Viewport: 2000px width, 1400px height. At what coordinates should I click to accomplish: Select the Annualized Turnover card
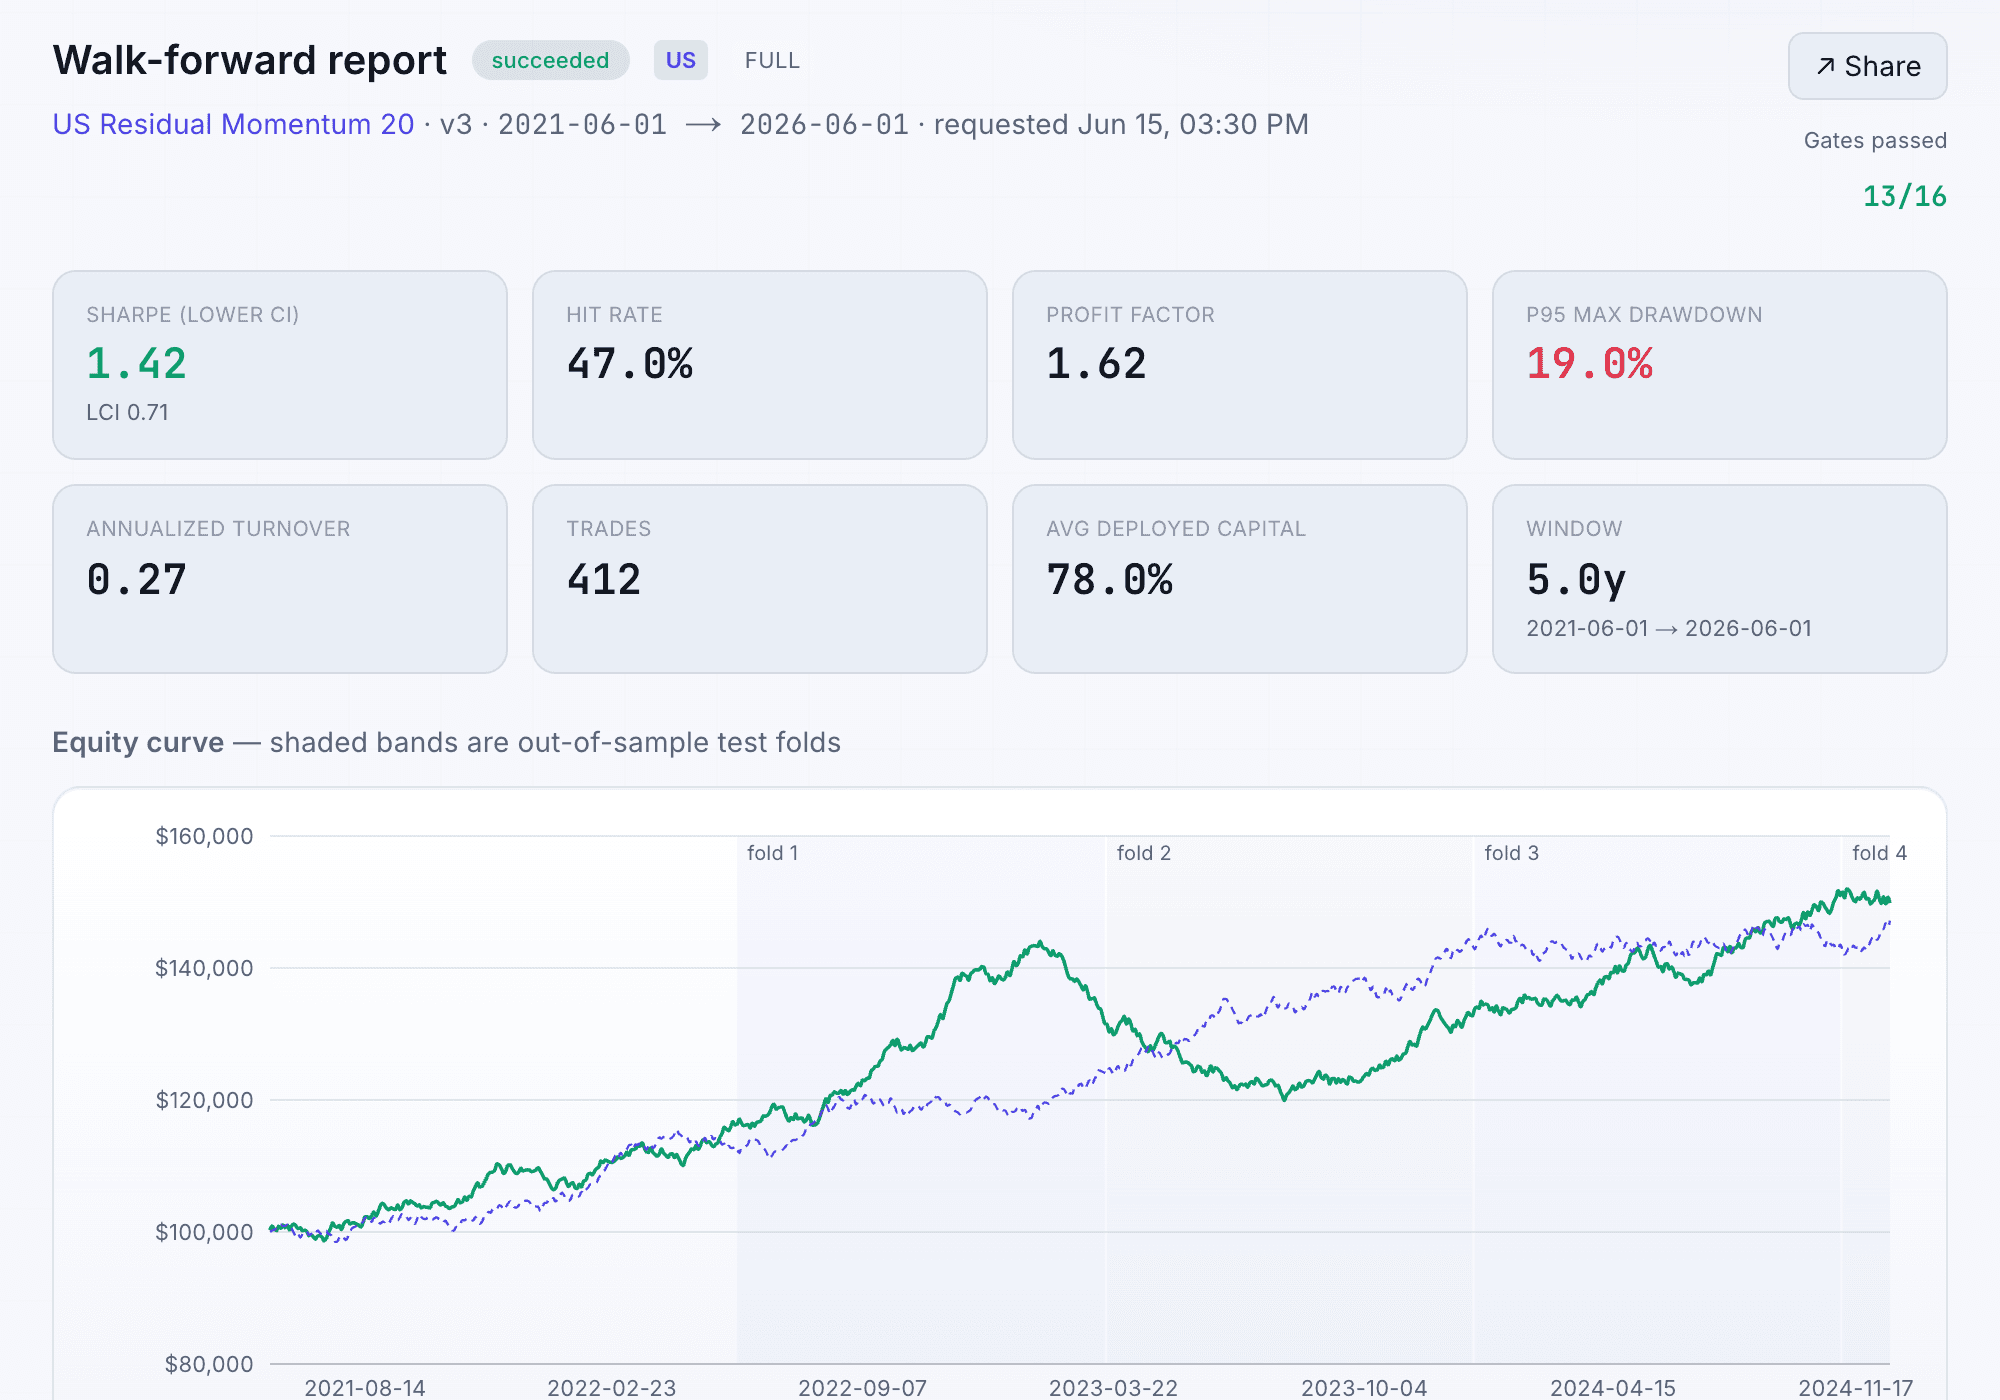280,579
